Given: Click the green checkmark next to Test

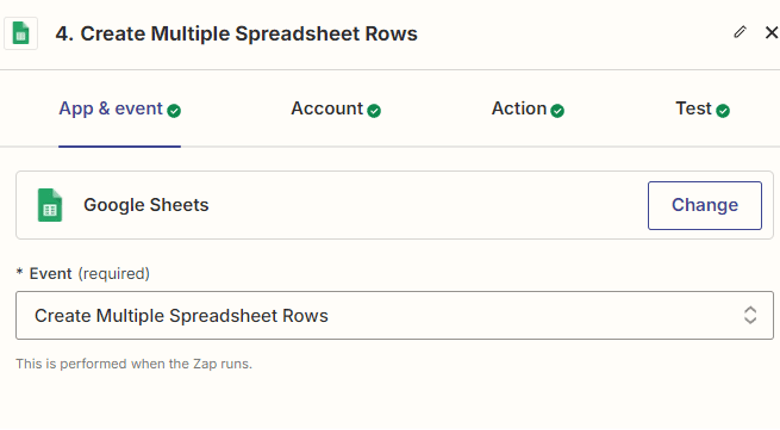Looking at the screenshot, I should (x=723, y=111).
